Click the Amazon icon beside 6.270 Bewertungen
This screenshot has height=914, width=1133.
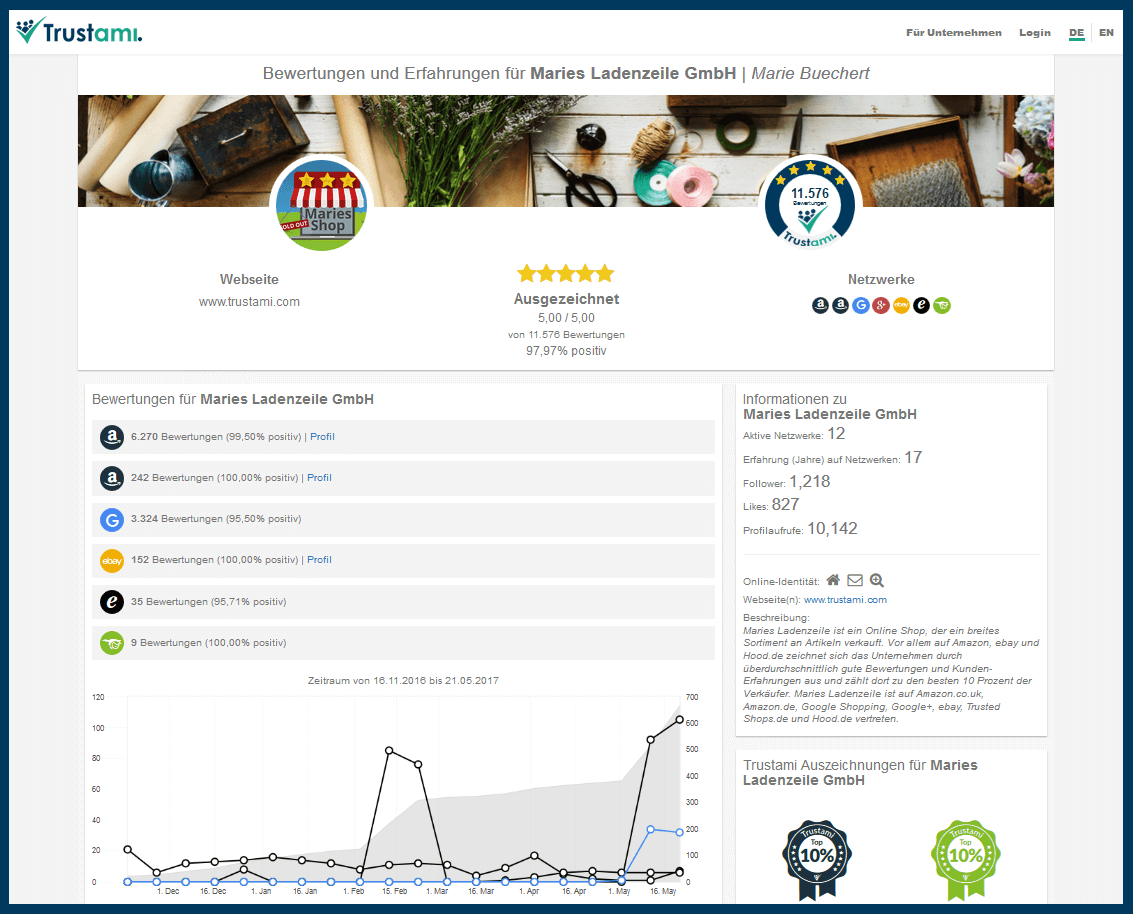point(112,437)
